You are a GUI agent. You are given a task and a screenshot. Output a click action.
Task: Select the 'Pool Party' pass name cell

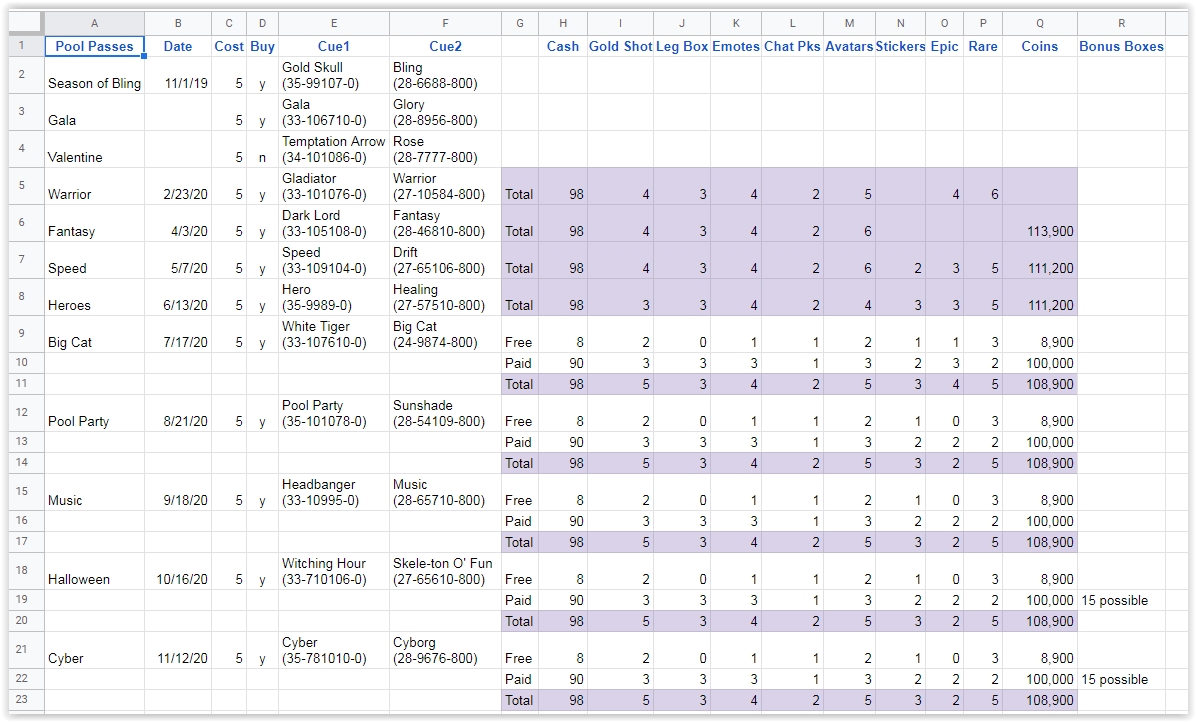pyautogui.click(x=94, y=413)
